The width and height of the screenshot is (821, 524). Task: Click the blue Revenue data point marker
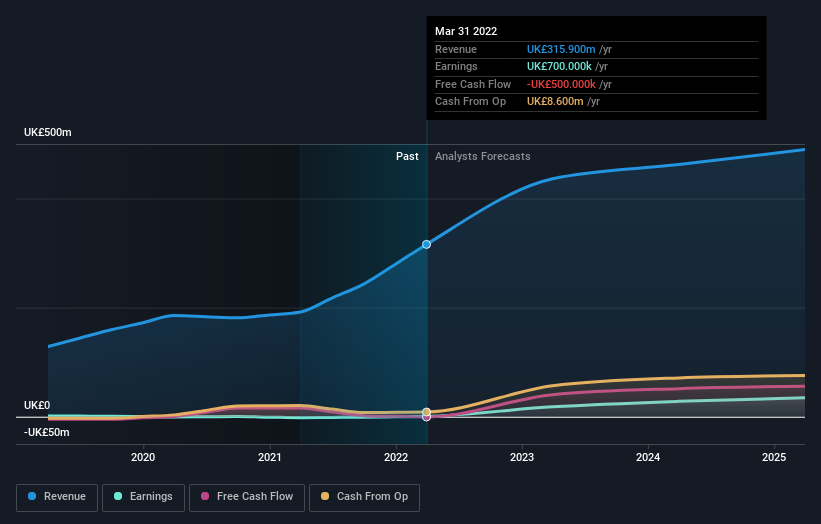(x=427, y=244)
